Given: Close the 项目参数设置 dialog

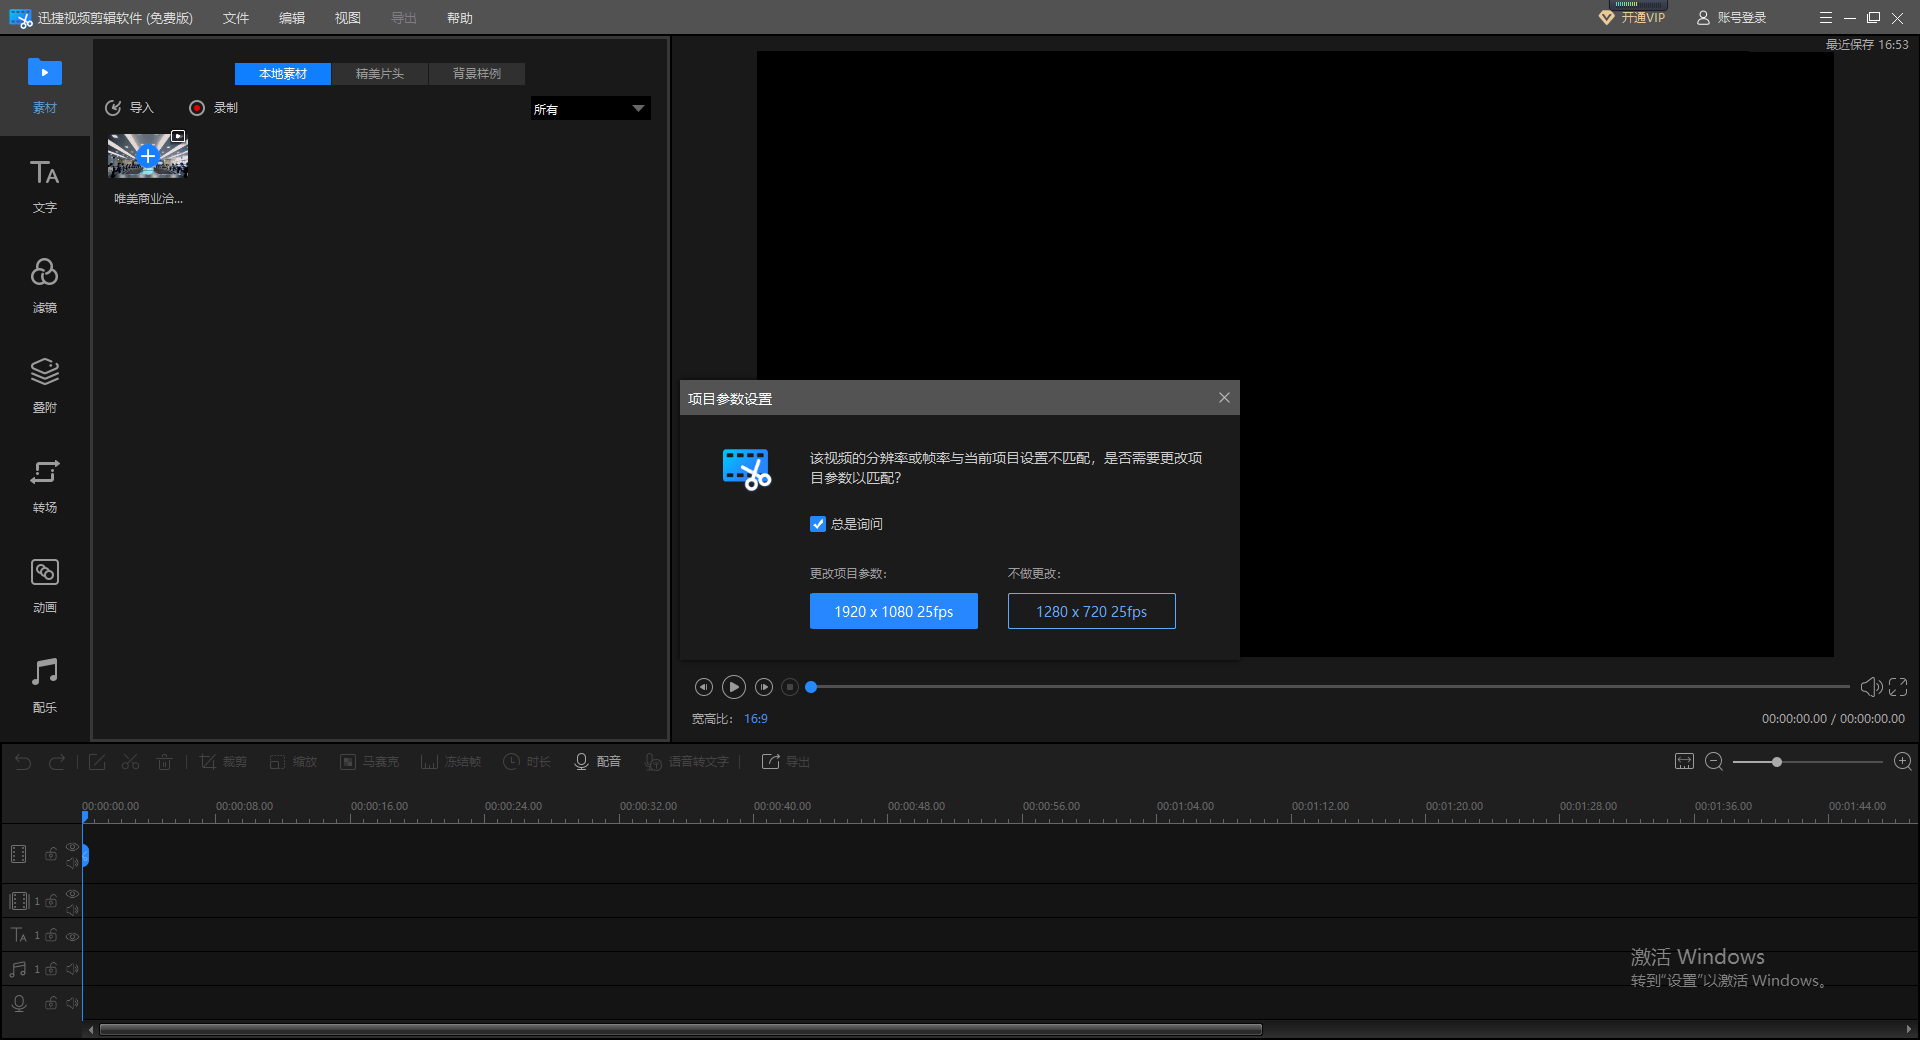Looking at the screenshot, I should coord(1224,398).
